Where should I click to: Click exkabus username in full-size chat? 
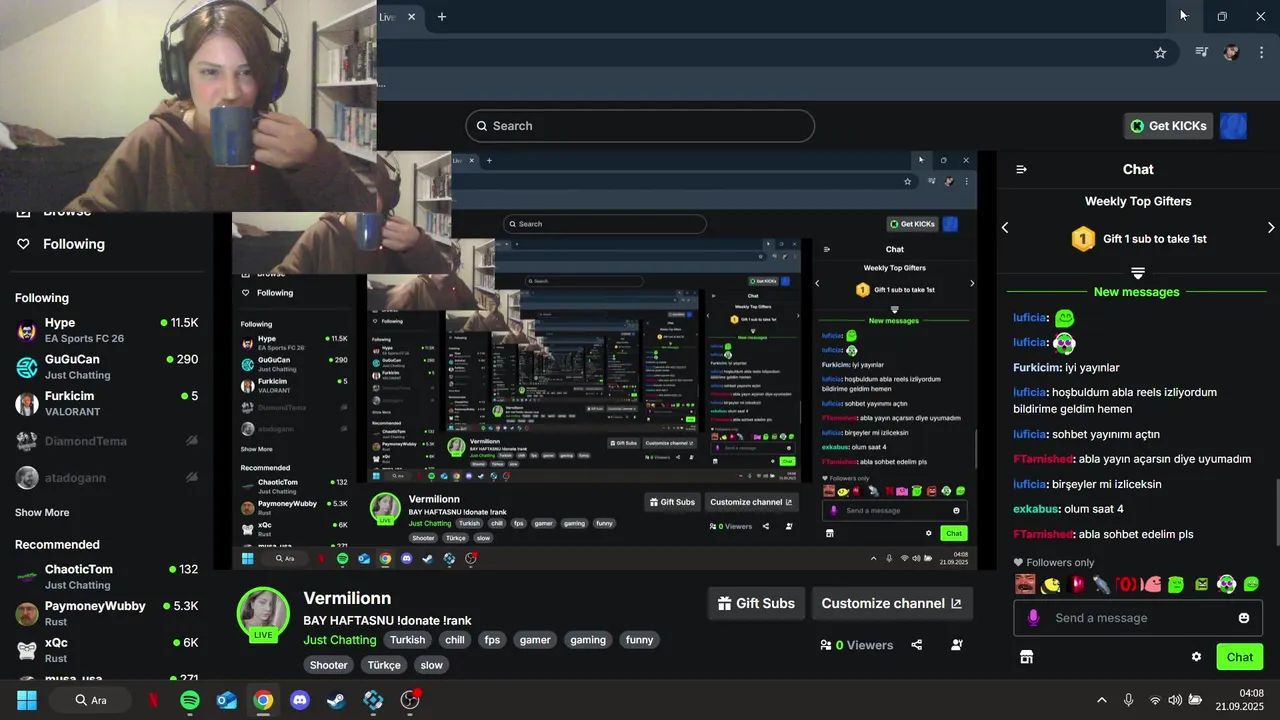point(1036,509)
